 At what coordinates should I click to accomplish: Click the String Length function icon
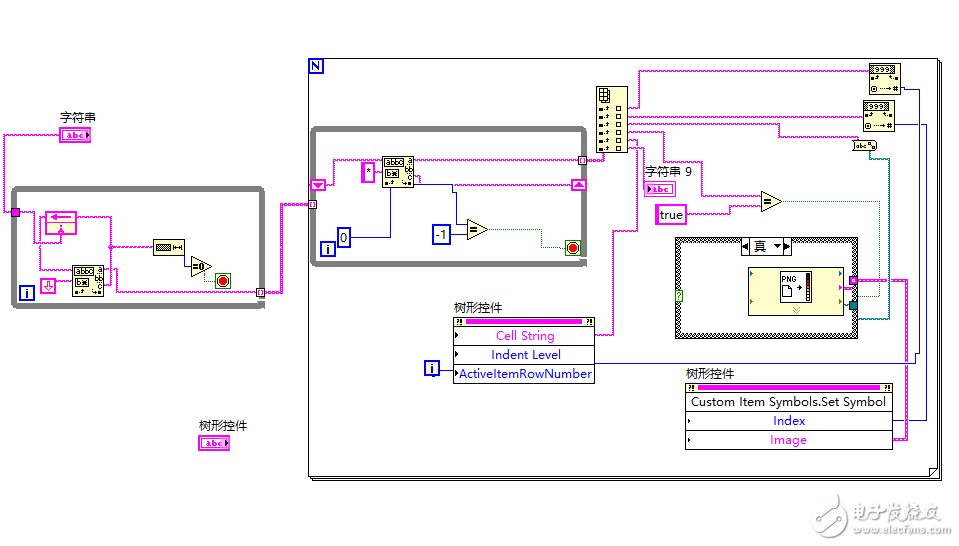(169, 247)
